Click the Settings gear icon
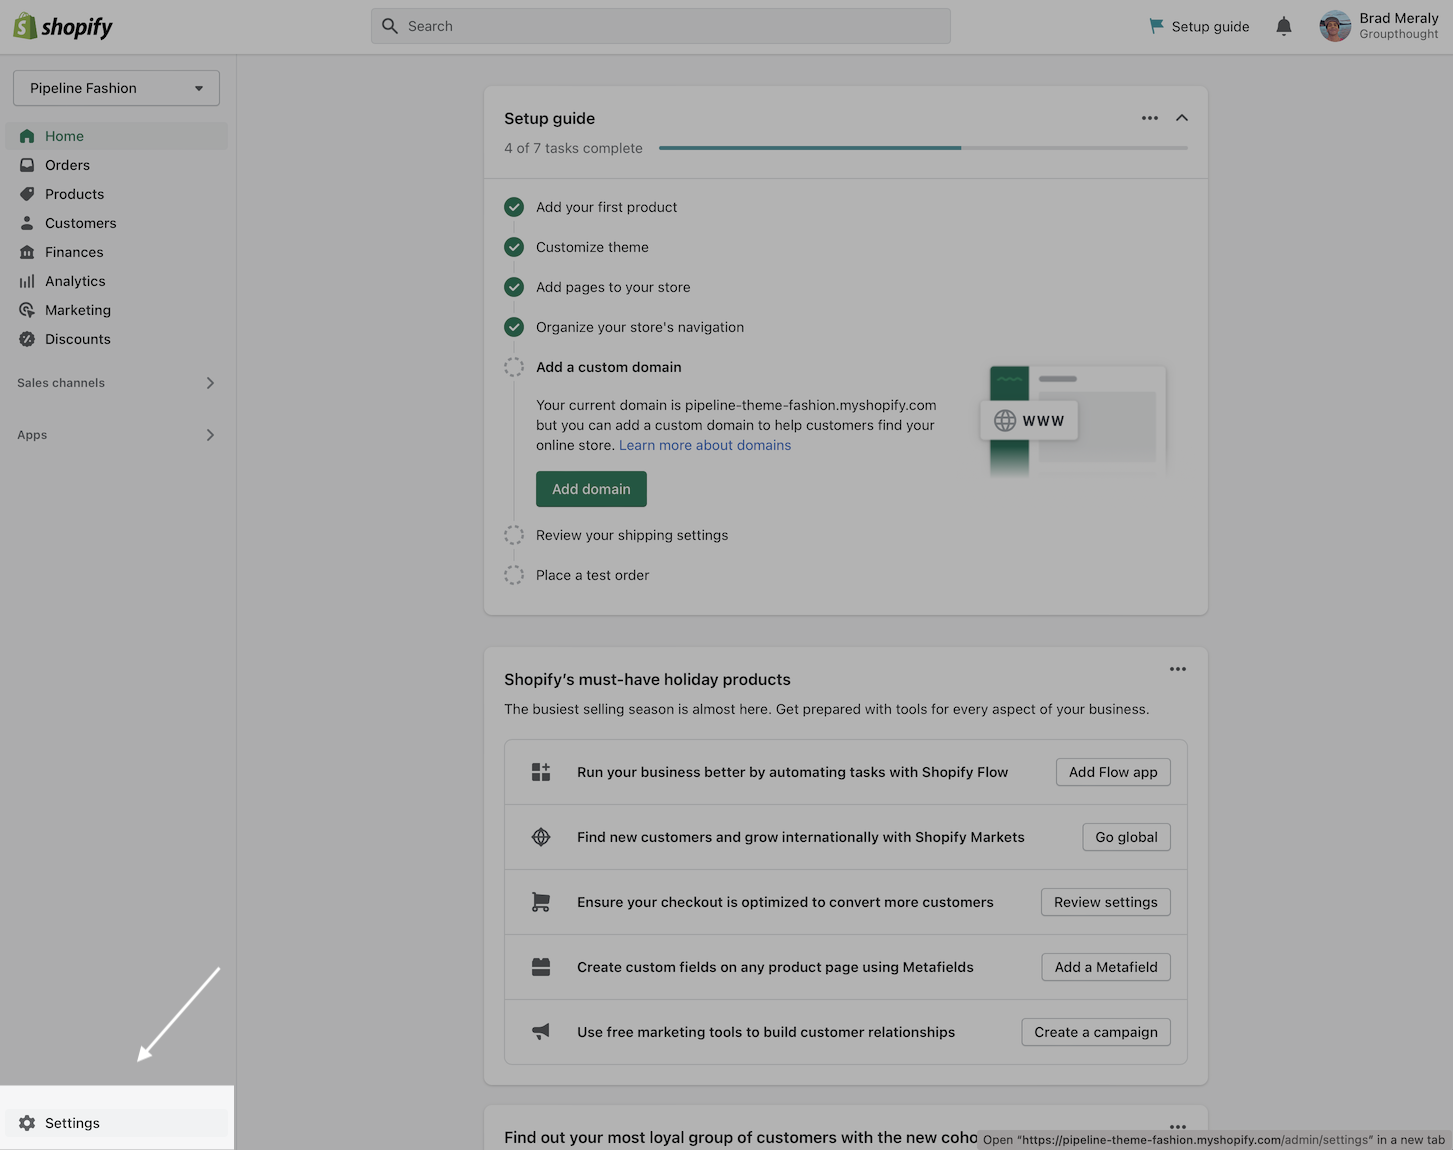This screenshot has height=1150, width=1453. pos(27,1123)
